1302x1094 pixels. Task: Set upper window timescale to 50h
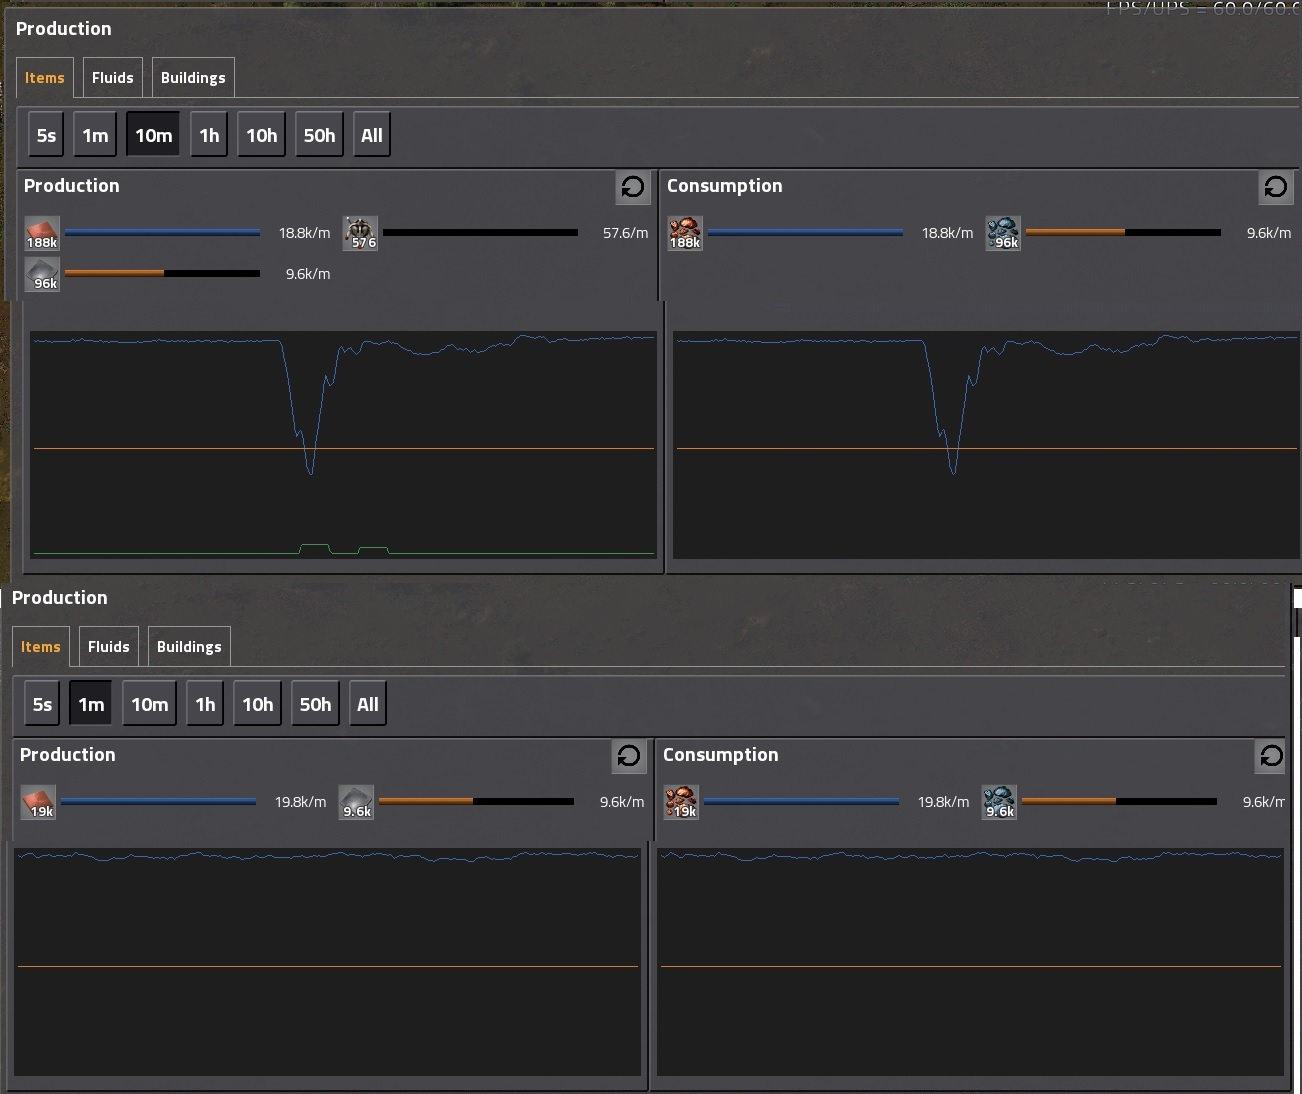[319, 135]
